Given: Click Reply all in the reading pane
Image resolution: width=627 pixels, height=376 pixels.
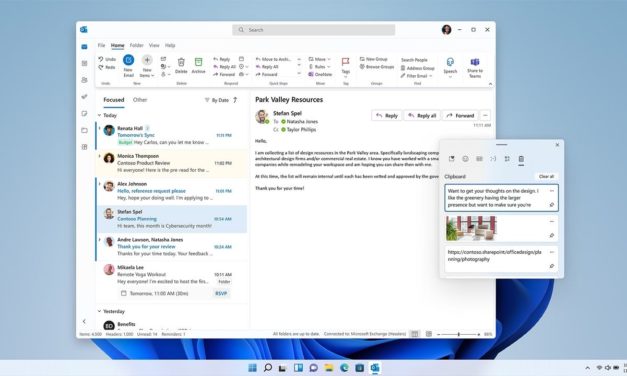Looking at the screenshot, I should tap(422, 116).
